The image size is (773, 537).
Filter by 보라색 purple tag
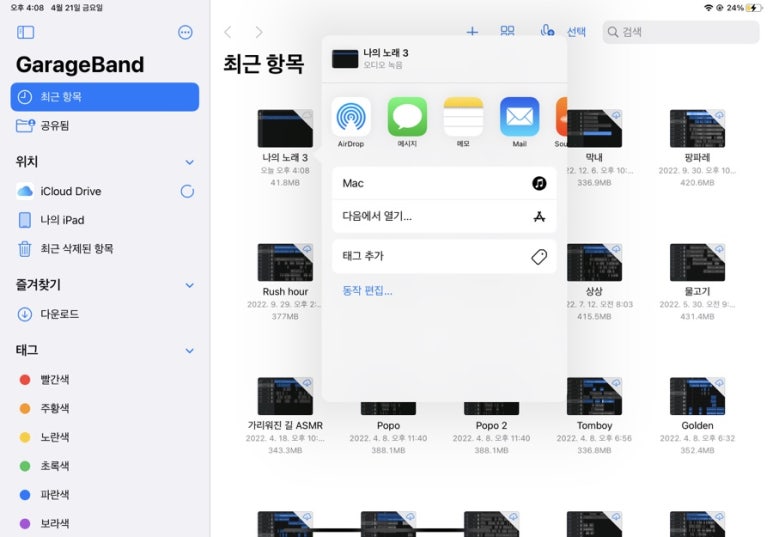[x=105, y=523]
